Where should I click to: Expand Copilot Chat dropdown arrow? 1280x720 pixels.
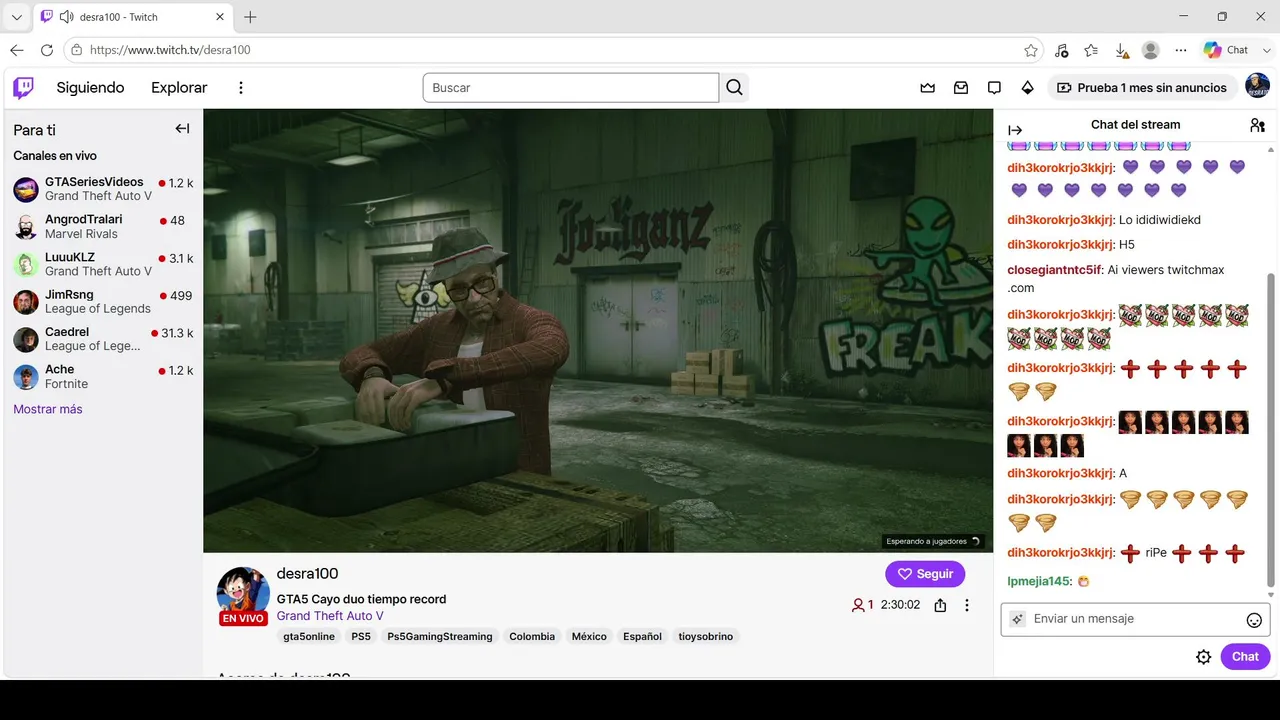pyautogui.click(x=1266, y=50)
